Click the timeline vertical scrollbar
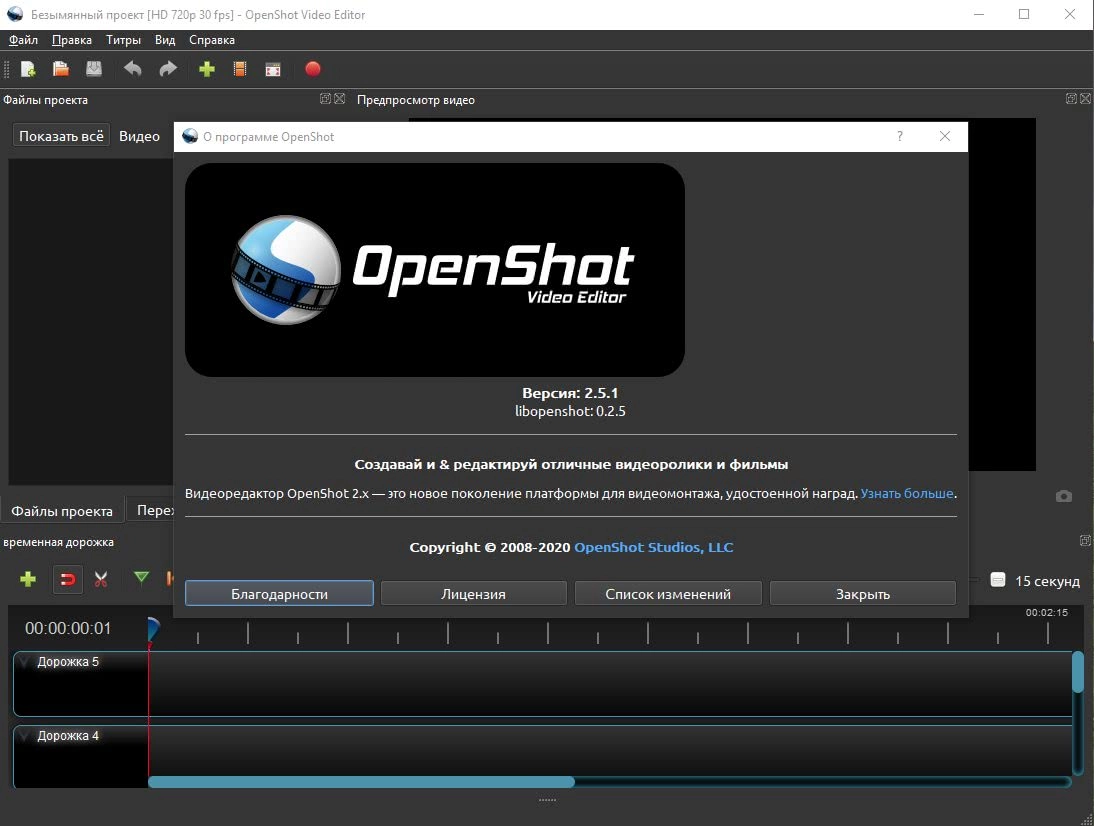The width and height of the screenshot is (1094, 826). [x=1078, y=672]
